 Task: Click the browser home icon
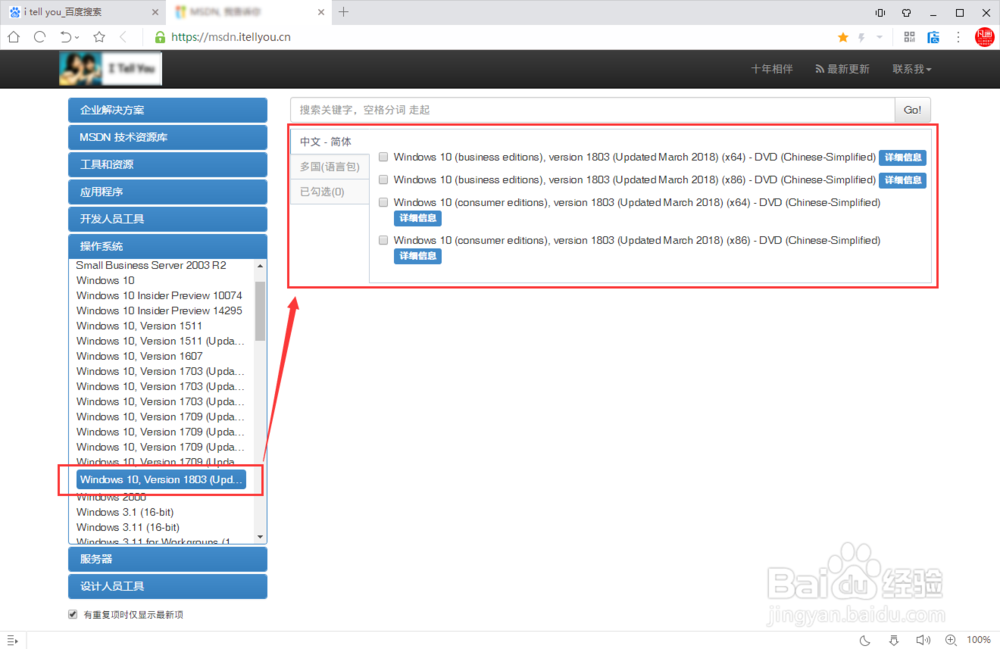point(13,37)
